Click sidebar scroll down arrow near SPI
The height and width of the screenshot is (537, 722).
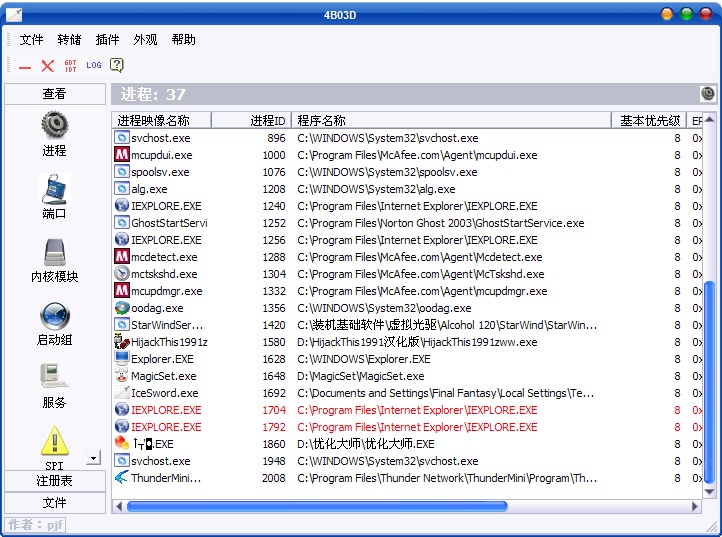pos(93,458)
